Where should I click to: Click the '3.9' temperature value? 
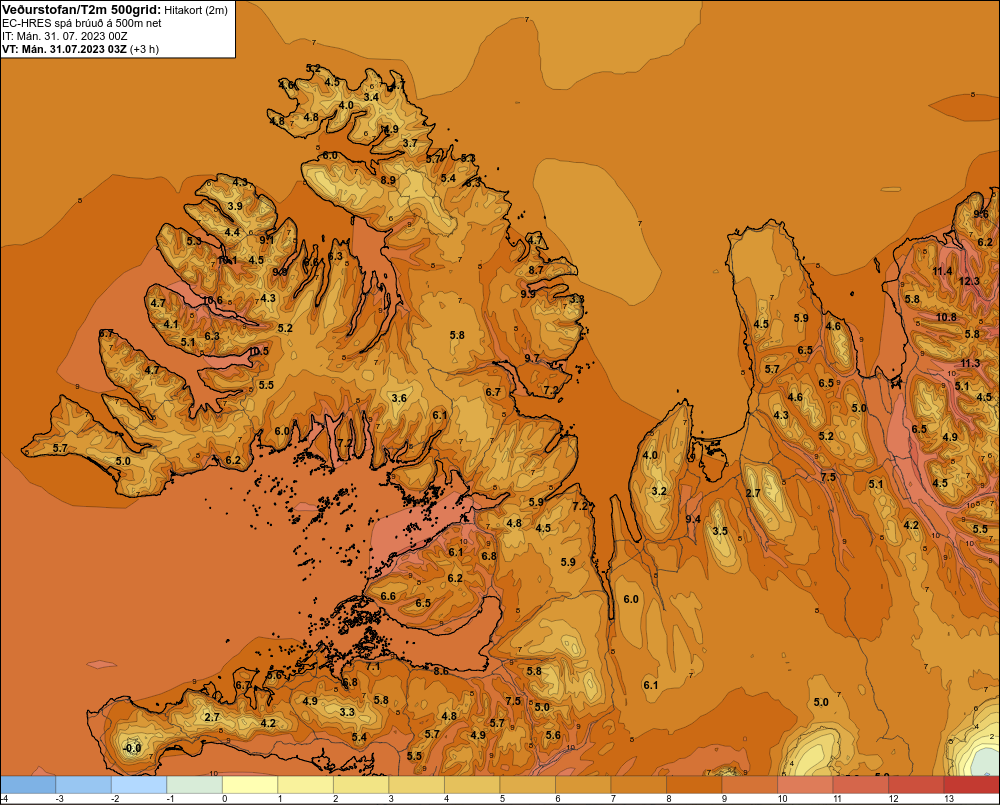pos(235,206)
